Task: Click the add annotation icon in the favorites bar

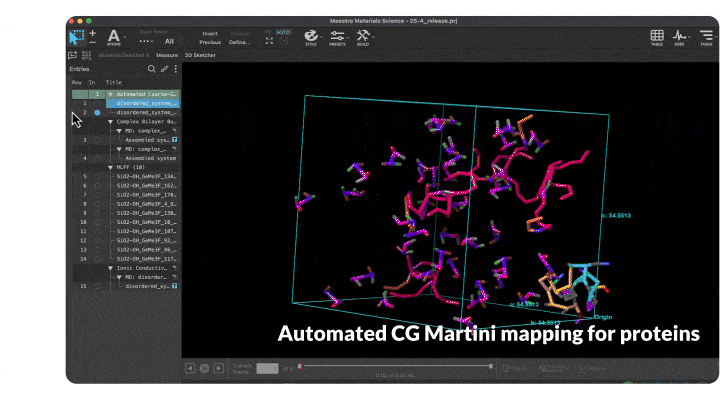Action: click(73, 55)
